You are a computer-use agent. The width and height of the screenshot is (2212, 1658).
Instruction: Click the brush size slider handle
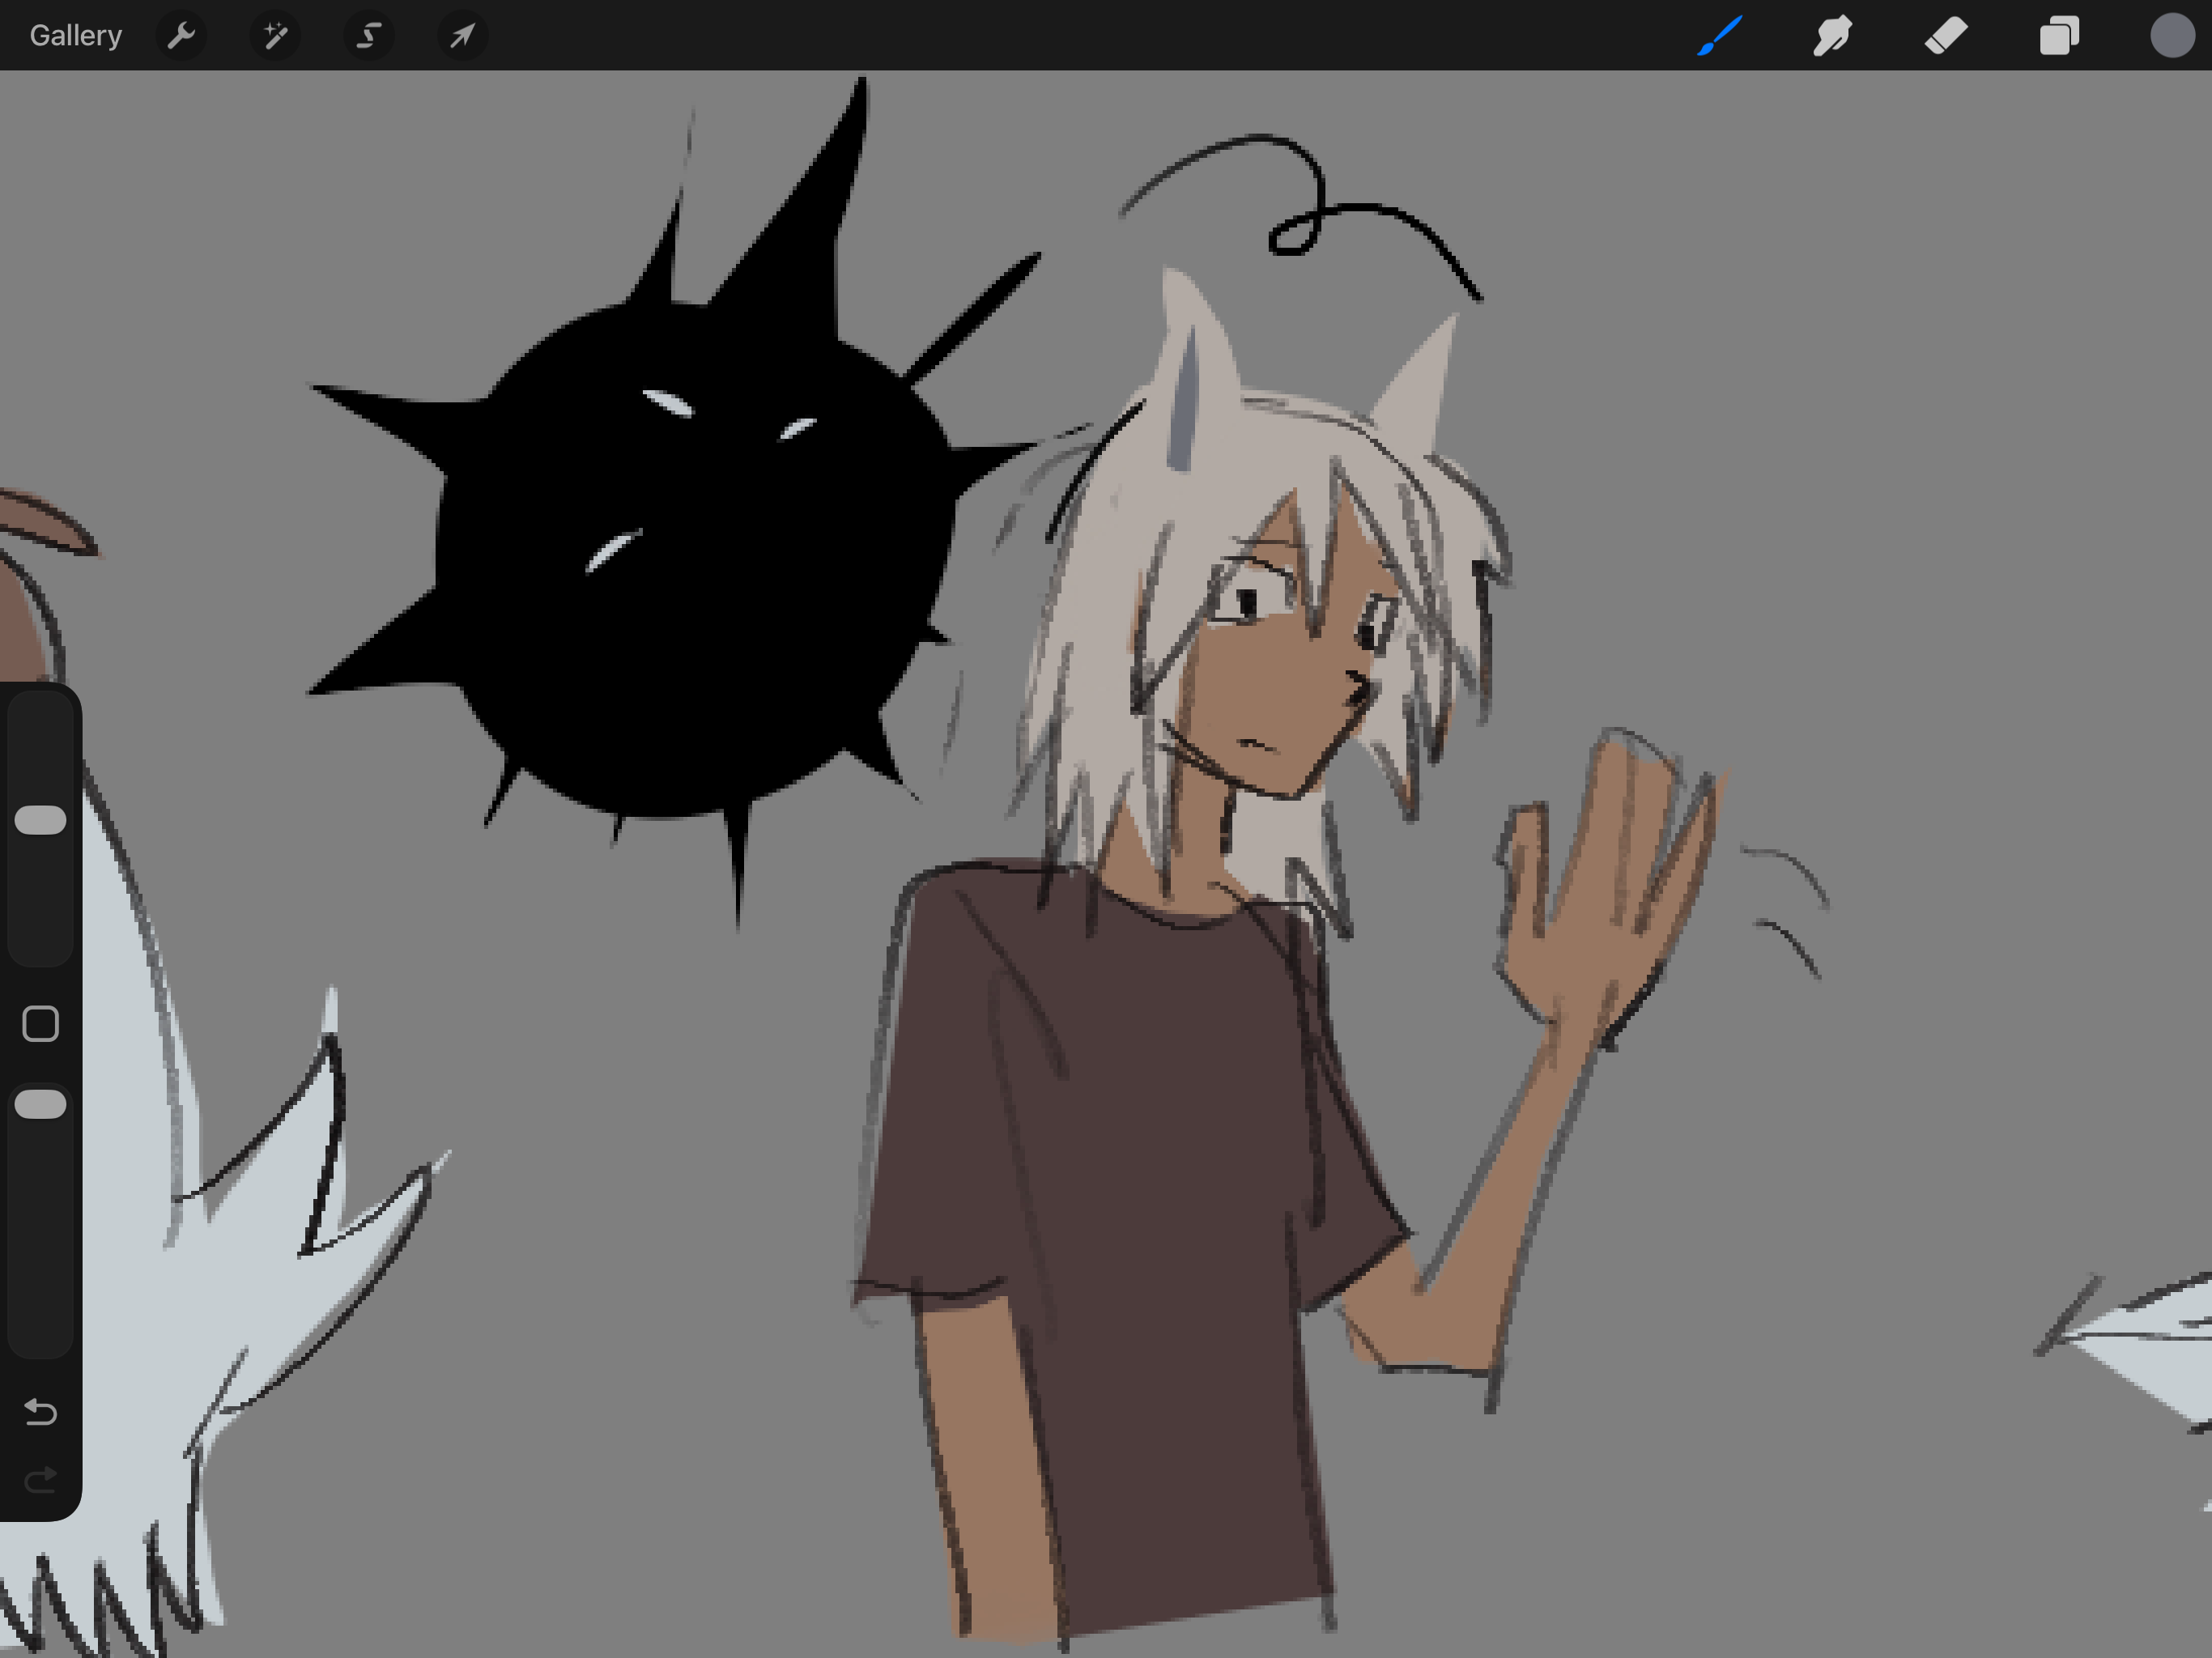(40, 820)
